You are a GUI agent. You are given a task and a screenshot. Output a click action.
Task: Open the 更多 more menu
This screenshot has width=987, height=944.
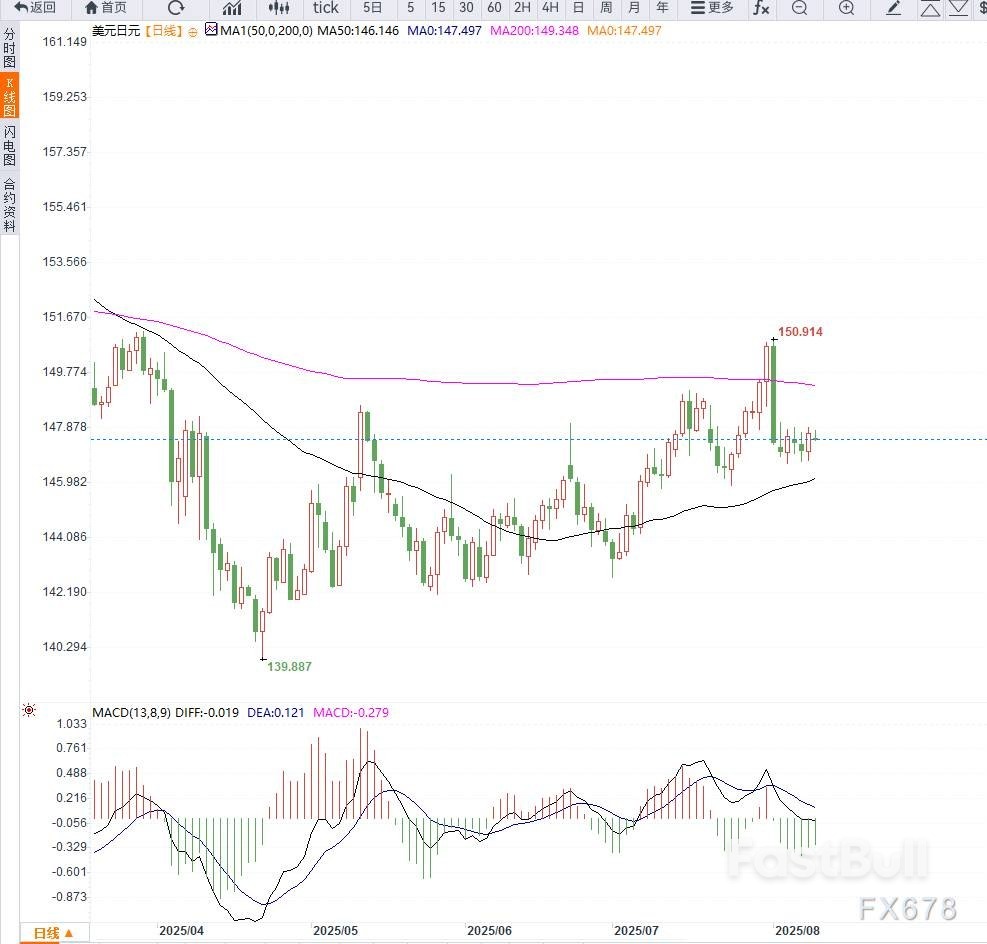(x=712, y=8)
